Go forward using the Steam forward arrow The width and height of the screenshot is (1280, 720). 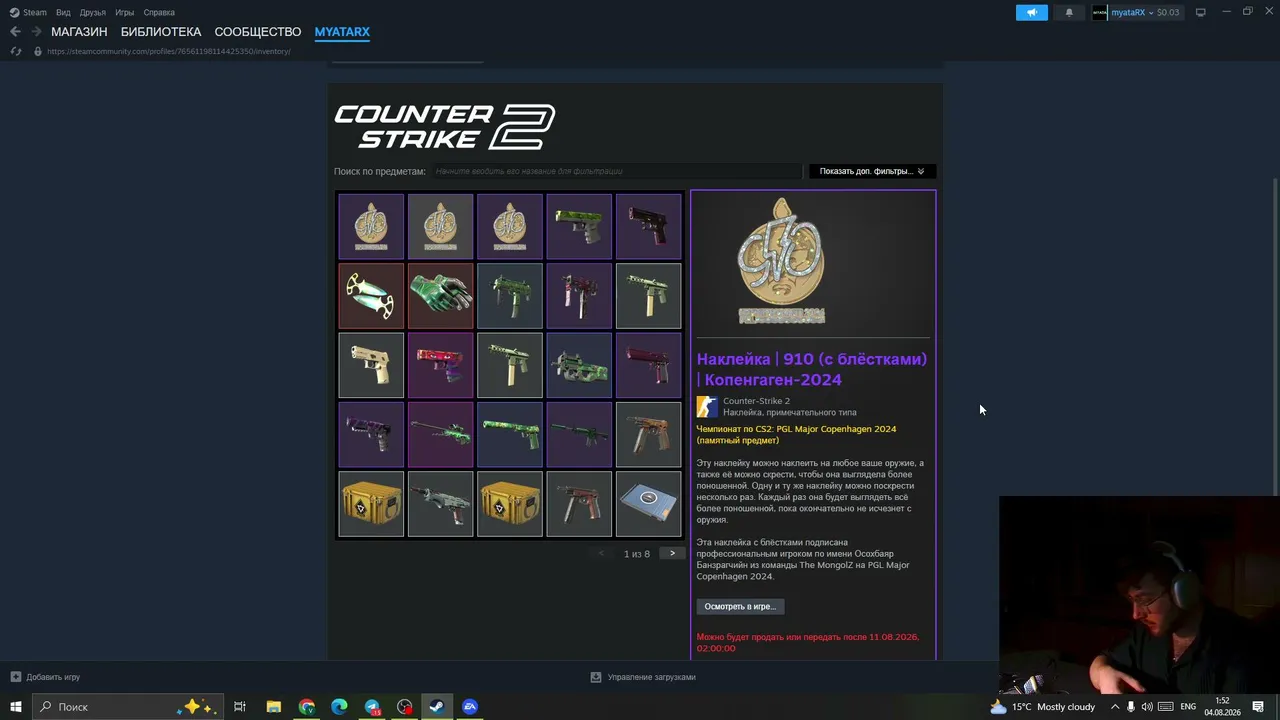pos(36,32)
